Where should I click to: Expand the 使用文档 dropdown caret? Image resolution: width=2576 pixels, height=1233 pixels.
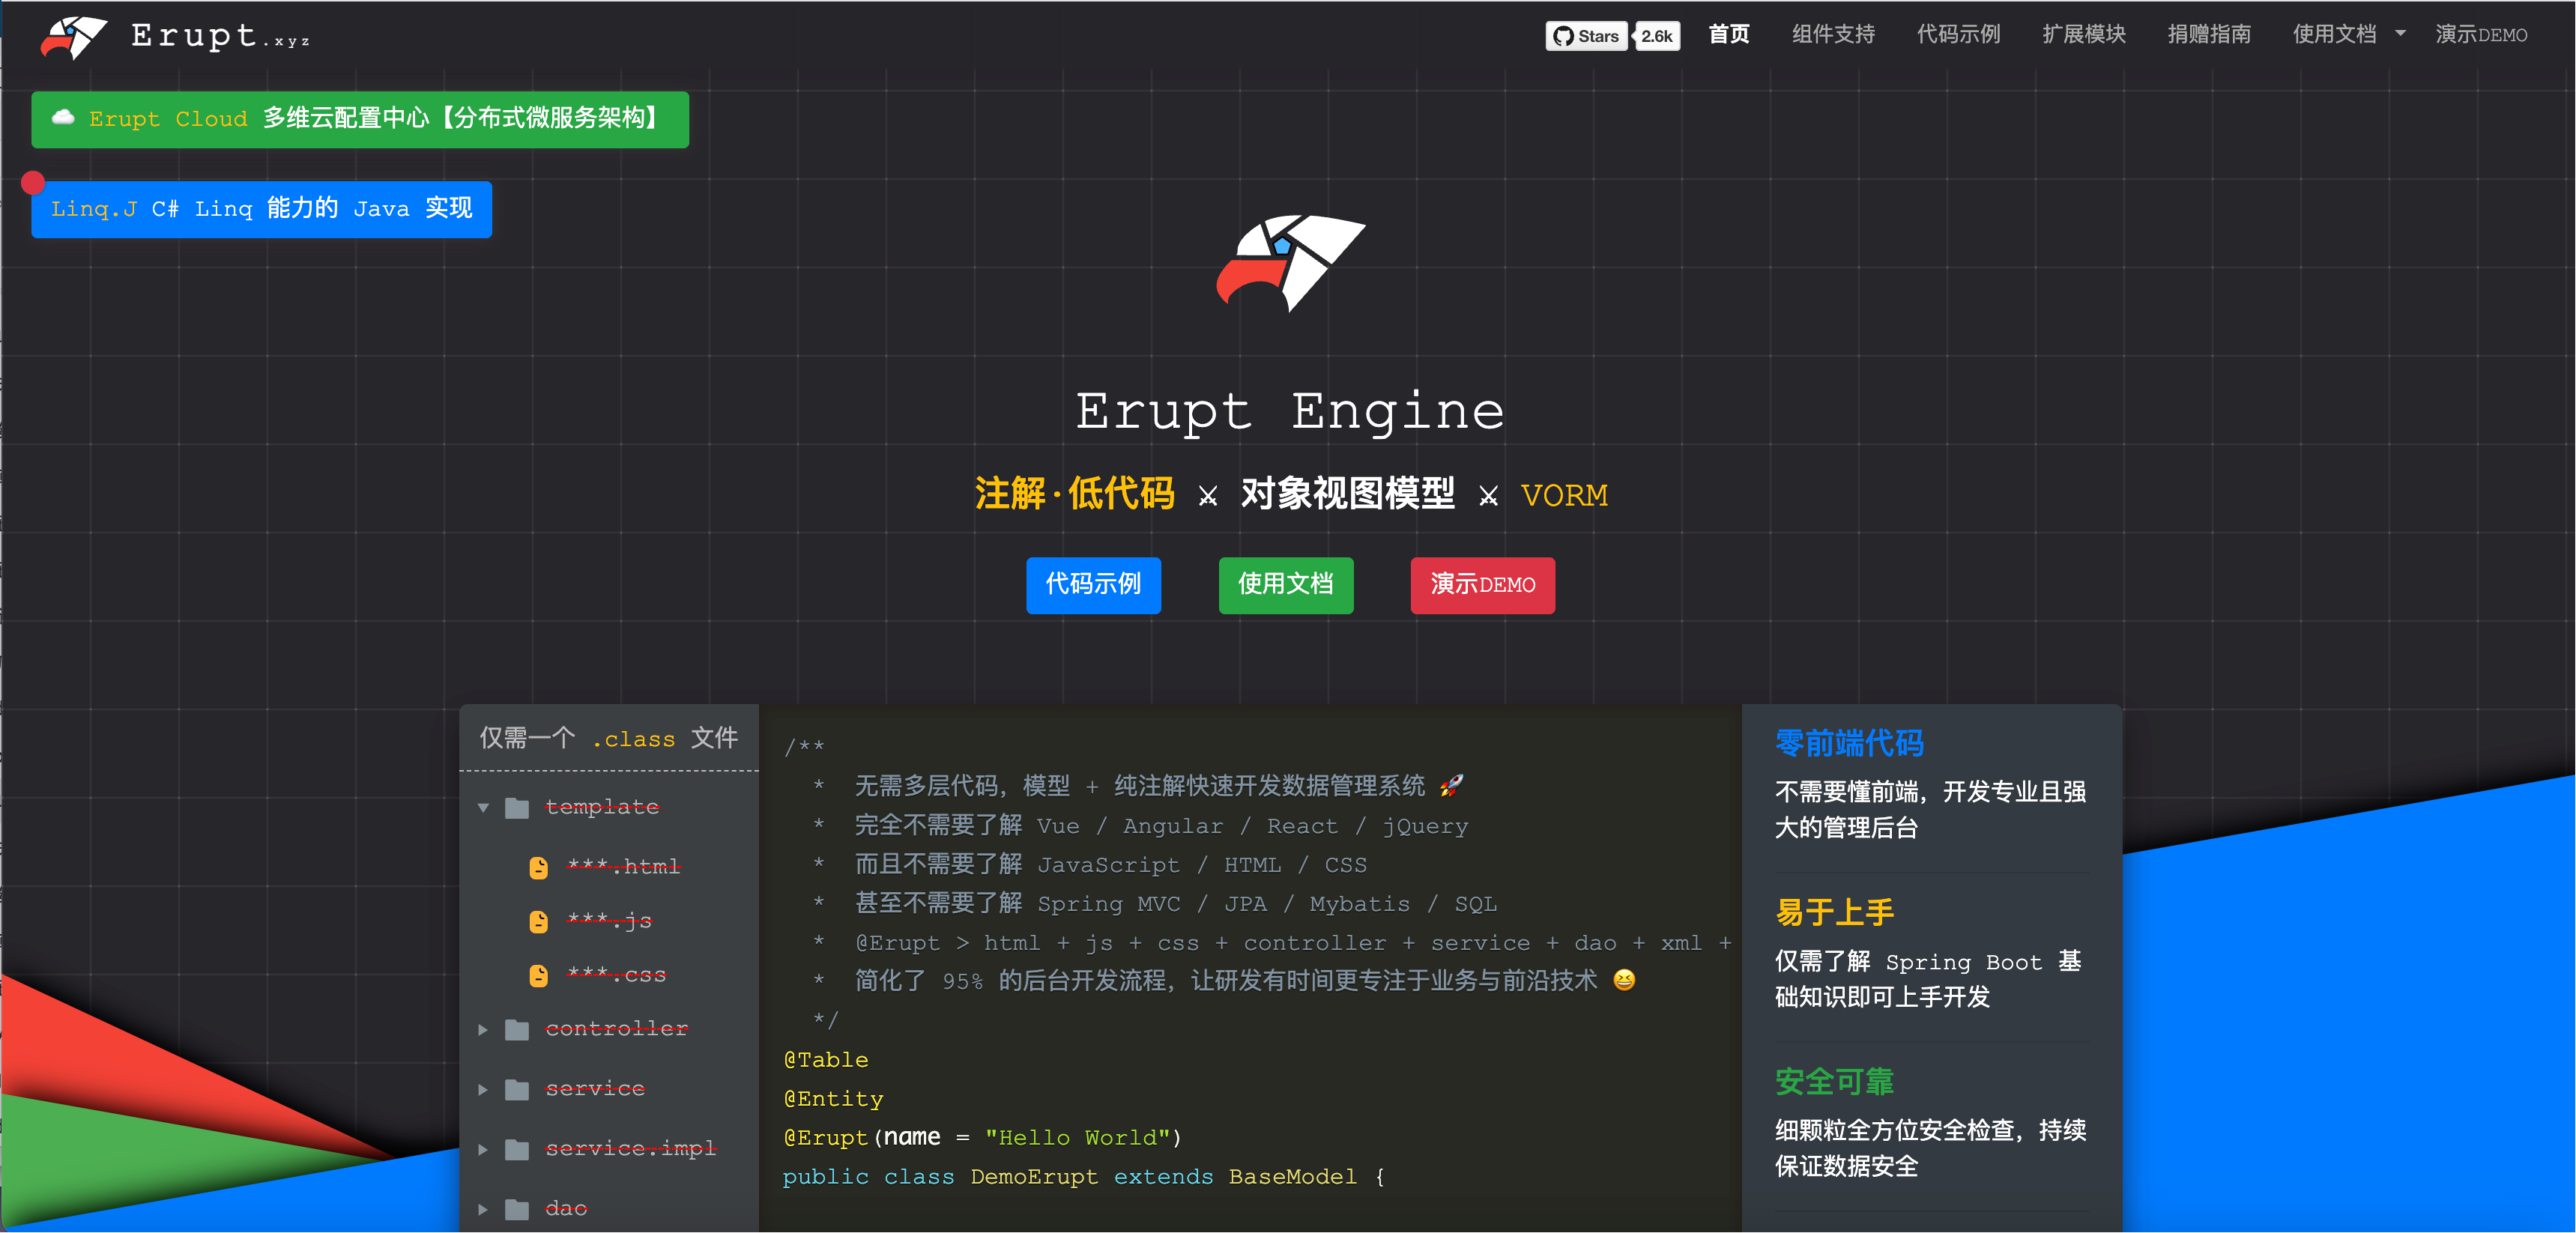pyautogui.click(x=2400, y=34)
